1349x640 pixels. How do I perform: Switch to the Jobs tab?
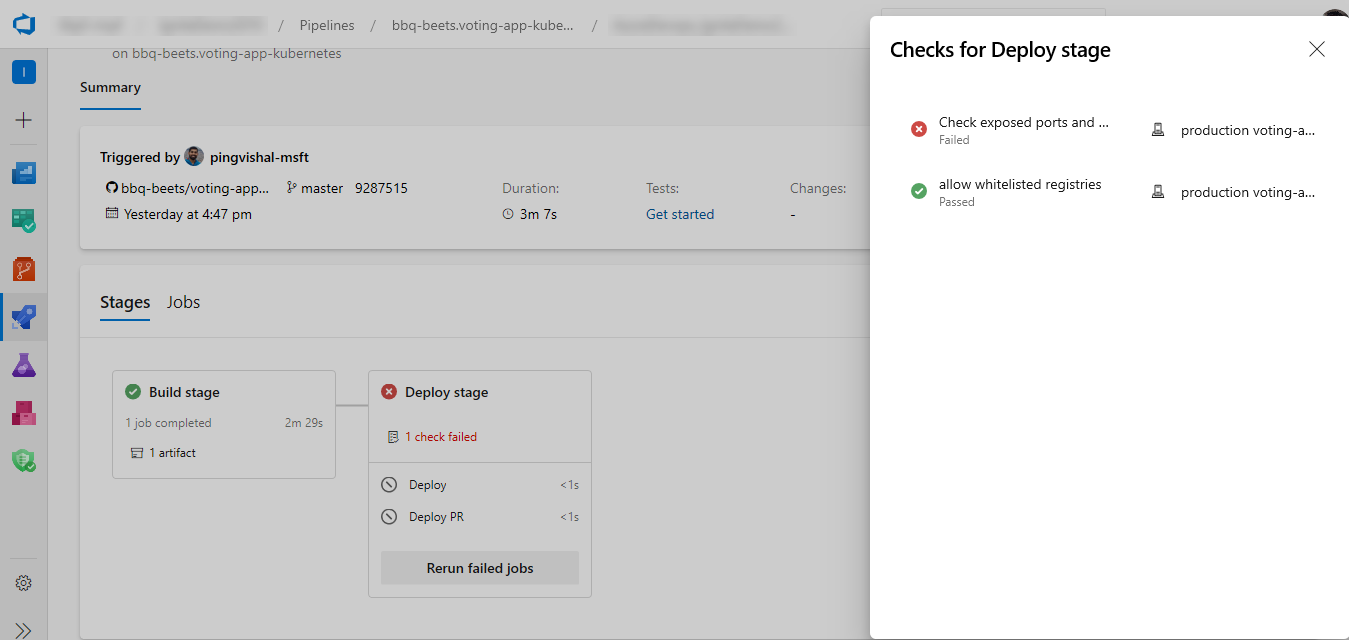point(183,301)
